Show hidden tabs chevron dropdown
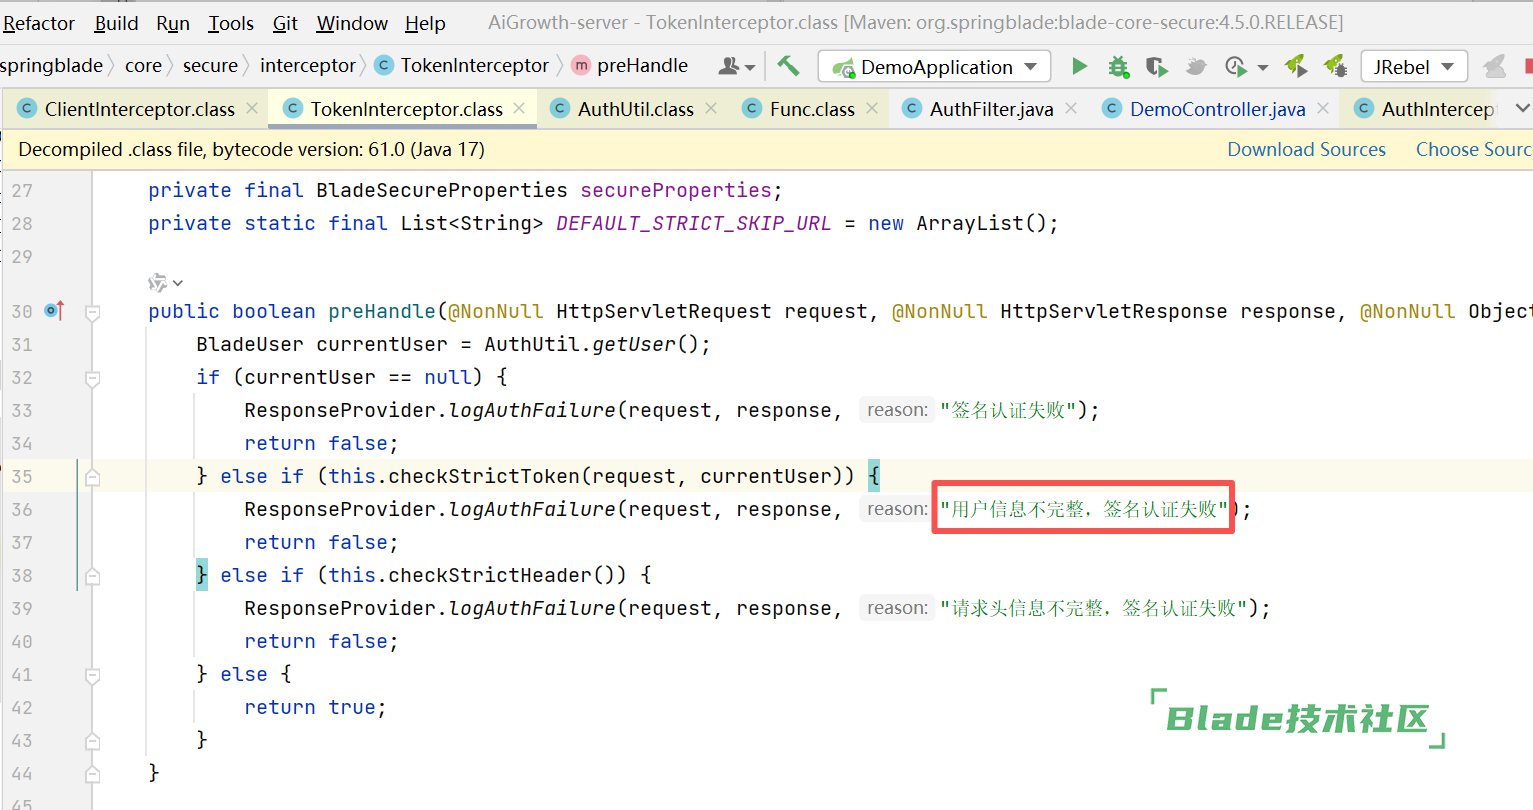Image resolution: width=1533 pixels, height=810 pixels. [x=1522, y=108]
